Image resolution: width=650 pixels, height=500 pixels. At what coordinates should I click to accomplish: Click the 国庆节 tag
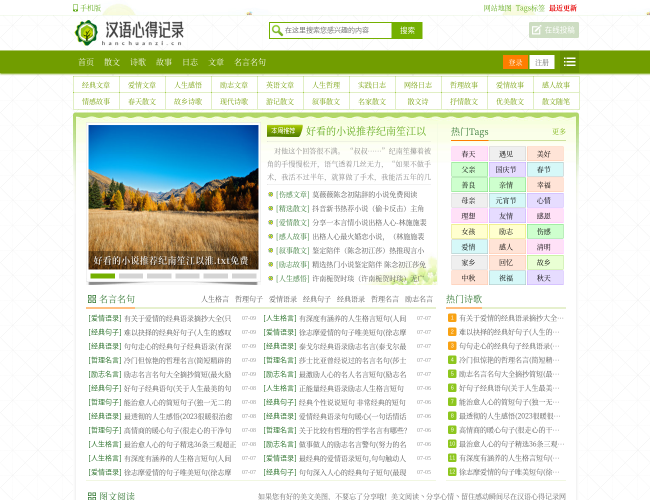507,169
